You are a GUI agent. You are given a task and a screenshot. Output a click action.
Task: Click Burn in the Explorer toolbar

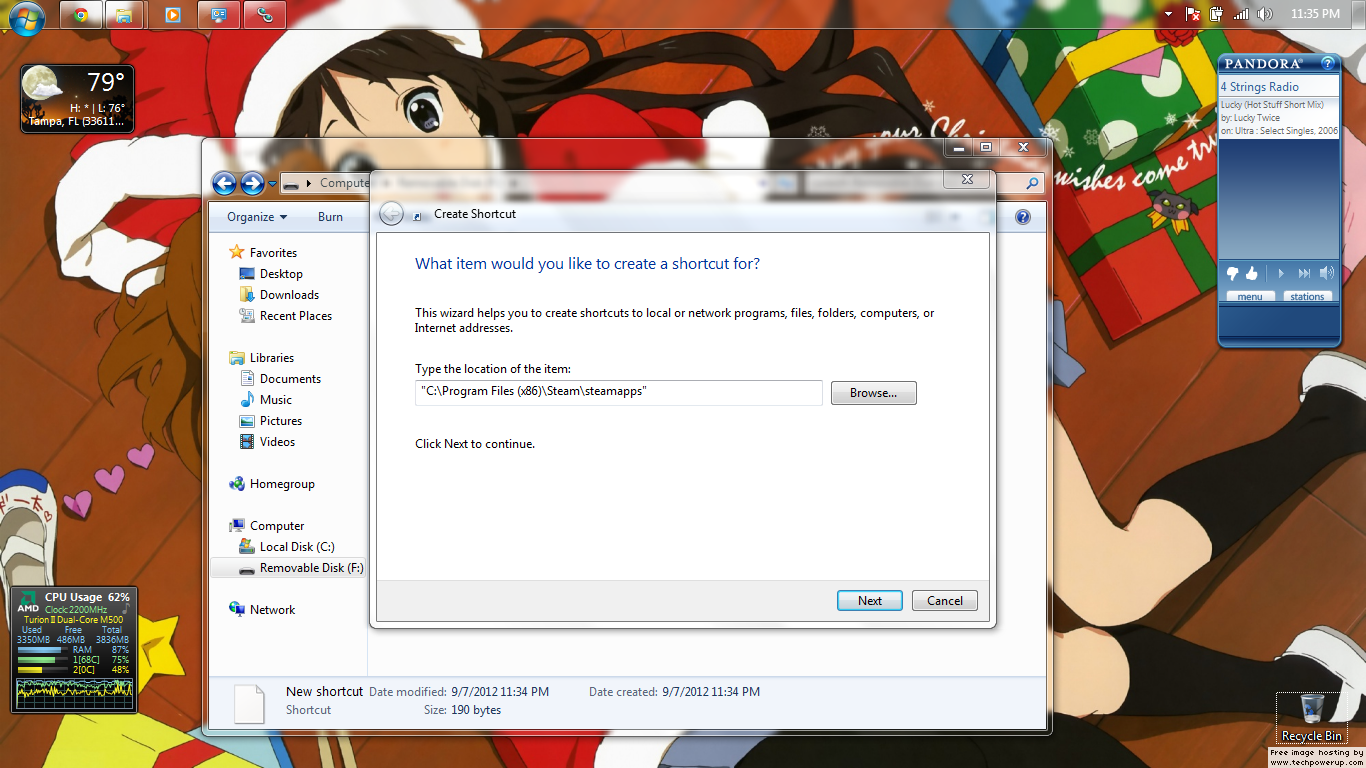coord(330,217)
